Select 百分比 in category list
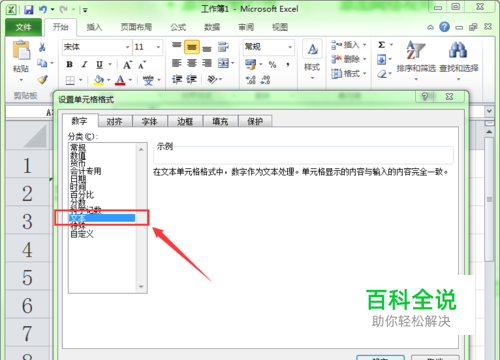The width and height of the screenshot is (500, 360). (x=82, y=195)
